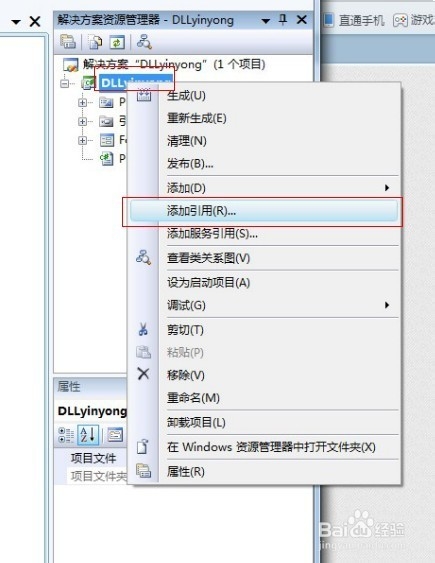Choose 剪切(T) menu entry

point(264,330)
